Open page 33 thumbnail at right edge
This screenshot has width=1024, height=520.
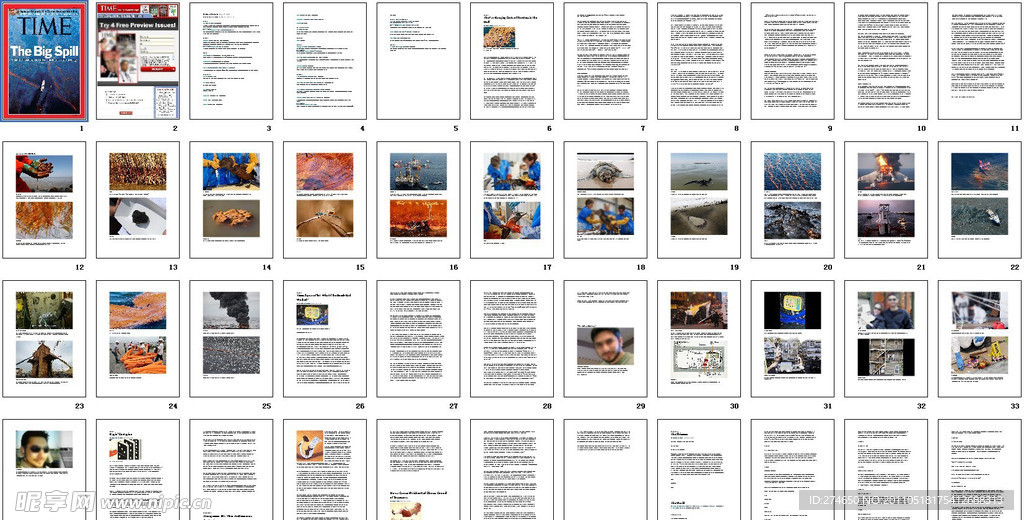980,339
